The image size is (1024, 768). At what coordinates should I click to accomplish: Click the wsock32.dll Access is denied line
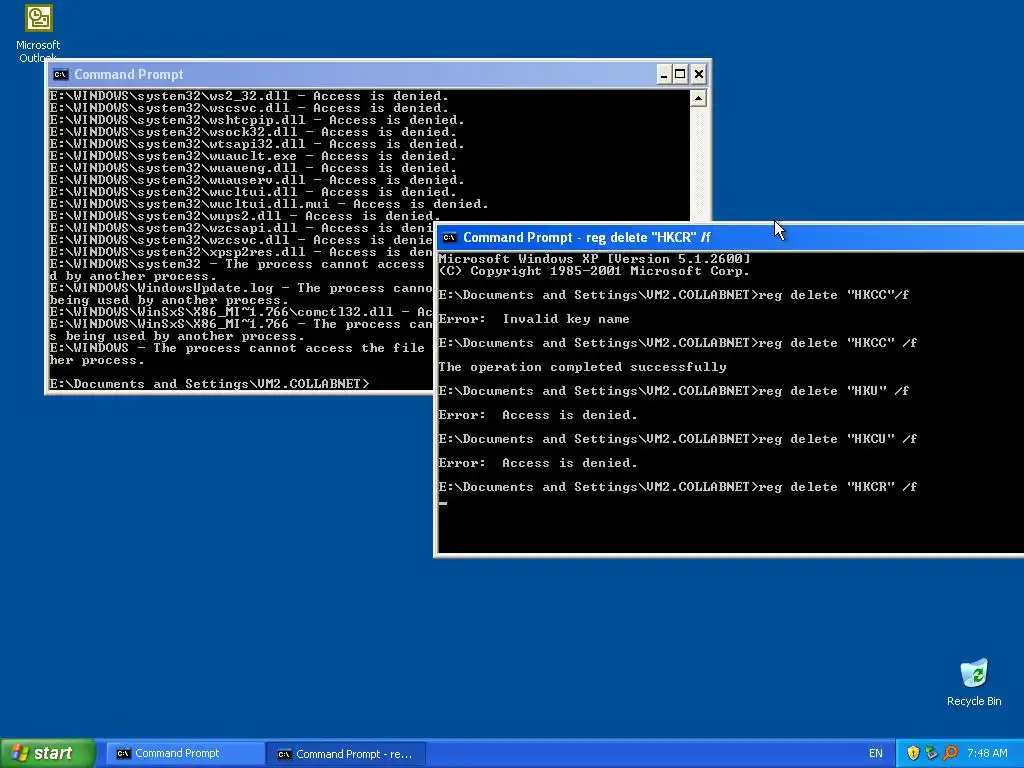click(253, 132)
